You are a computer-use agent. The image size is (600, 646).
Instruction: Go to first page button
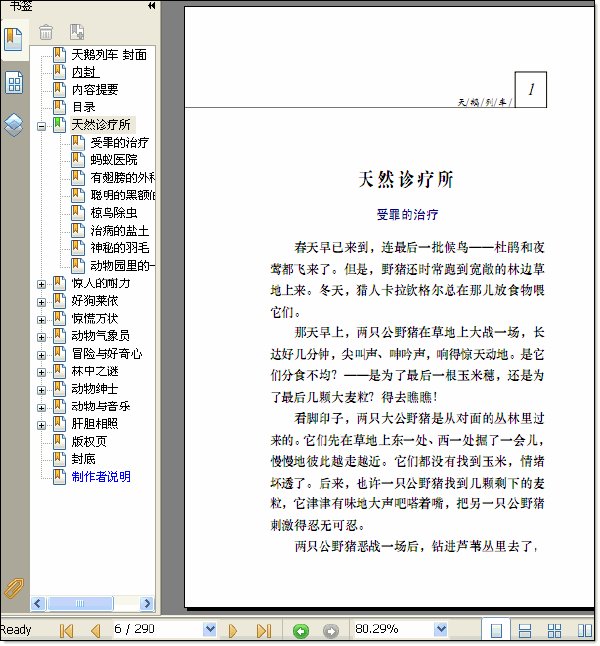(x=66, y=631)
